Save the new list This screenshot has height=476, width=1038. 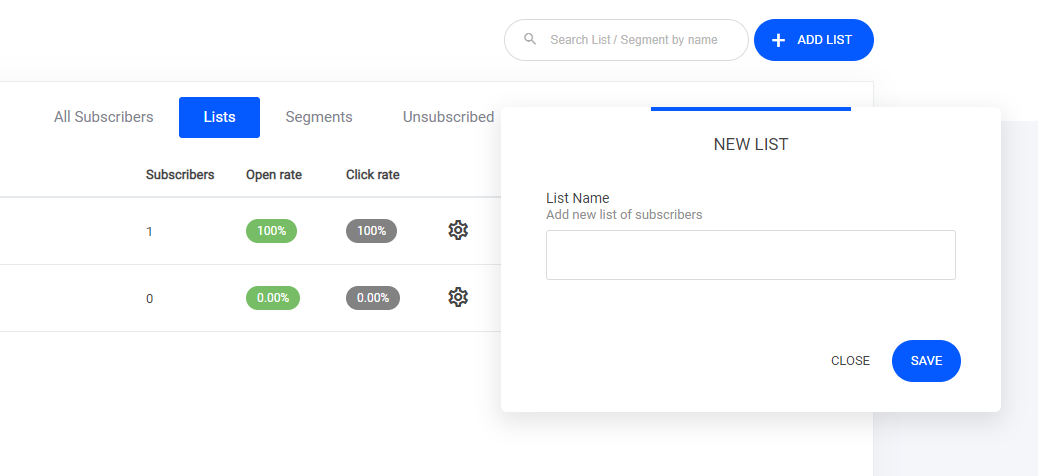(926, 361)
